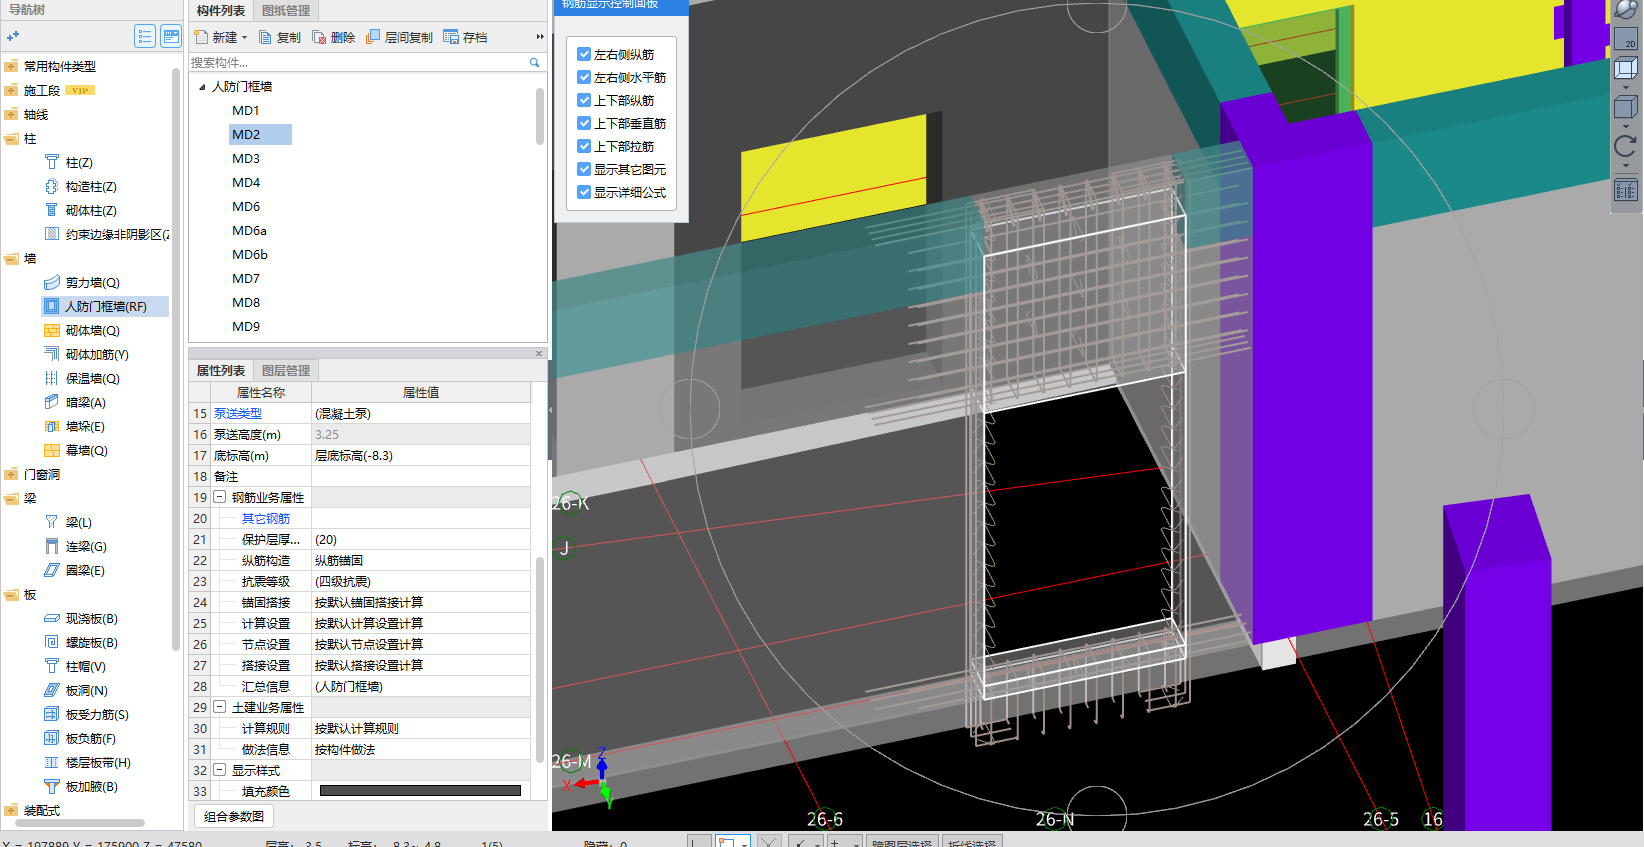Collapse the 钢筋业务属性 section

pos(220,497)
